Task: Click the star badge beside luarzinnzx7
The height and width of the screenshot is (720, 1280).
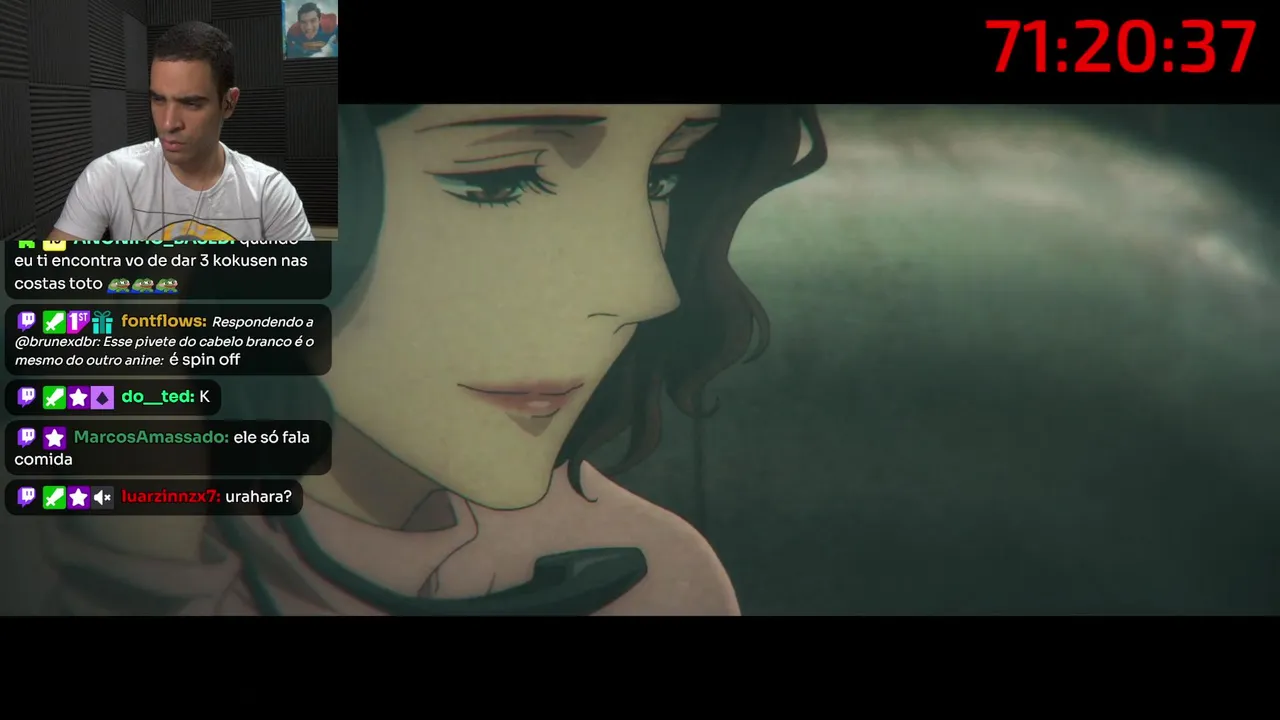Action: point(78,496)
